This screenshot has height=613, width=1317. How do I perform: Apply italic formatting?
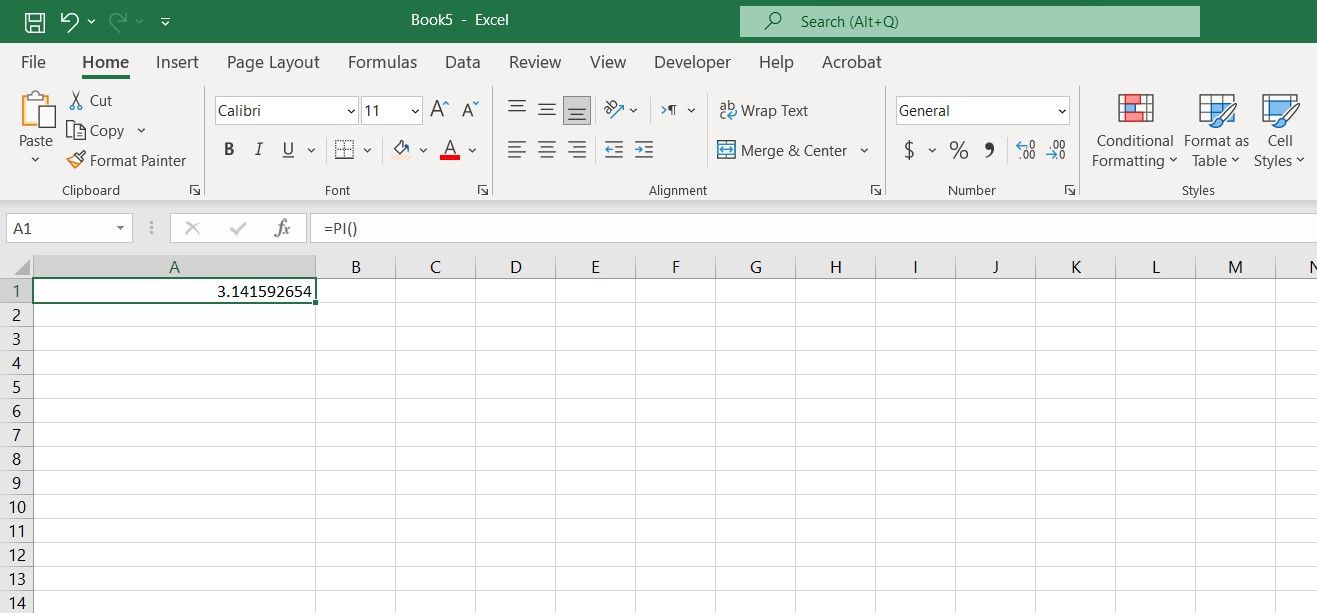pos(258,149)
